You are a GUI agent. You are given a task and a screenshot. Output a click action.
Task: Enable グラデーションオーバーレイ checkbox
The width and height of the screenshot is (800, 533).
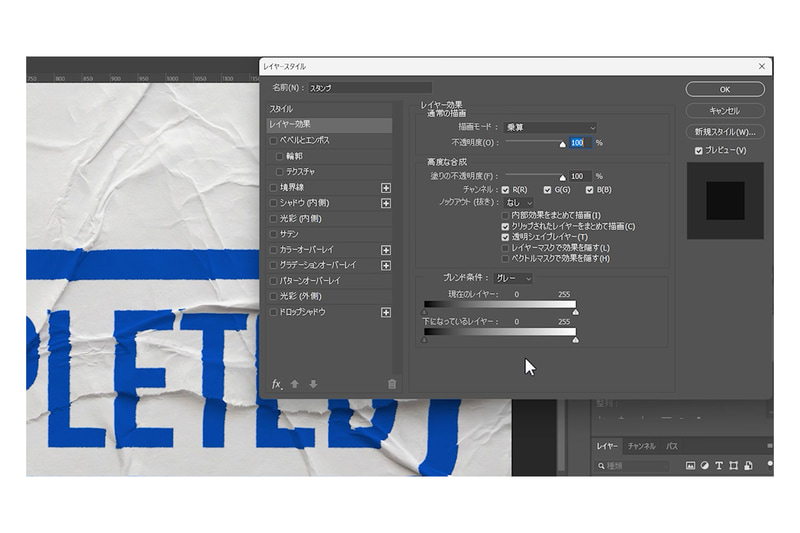tap(273, 265)
